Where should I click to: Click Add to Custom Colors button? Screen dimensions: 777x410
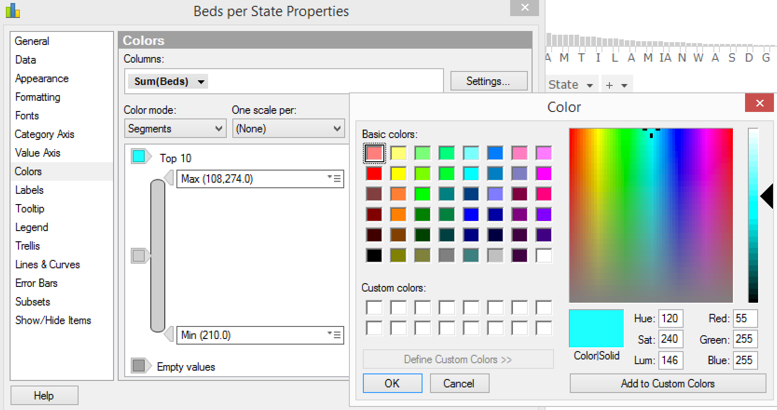click(667, 383)
